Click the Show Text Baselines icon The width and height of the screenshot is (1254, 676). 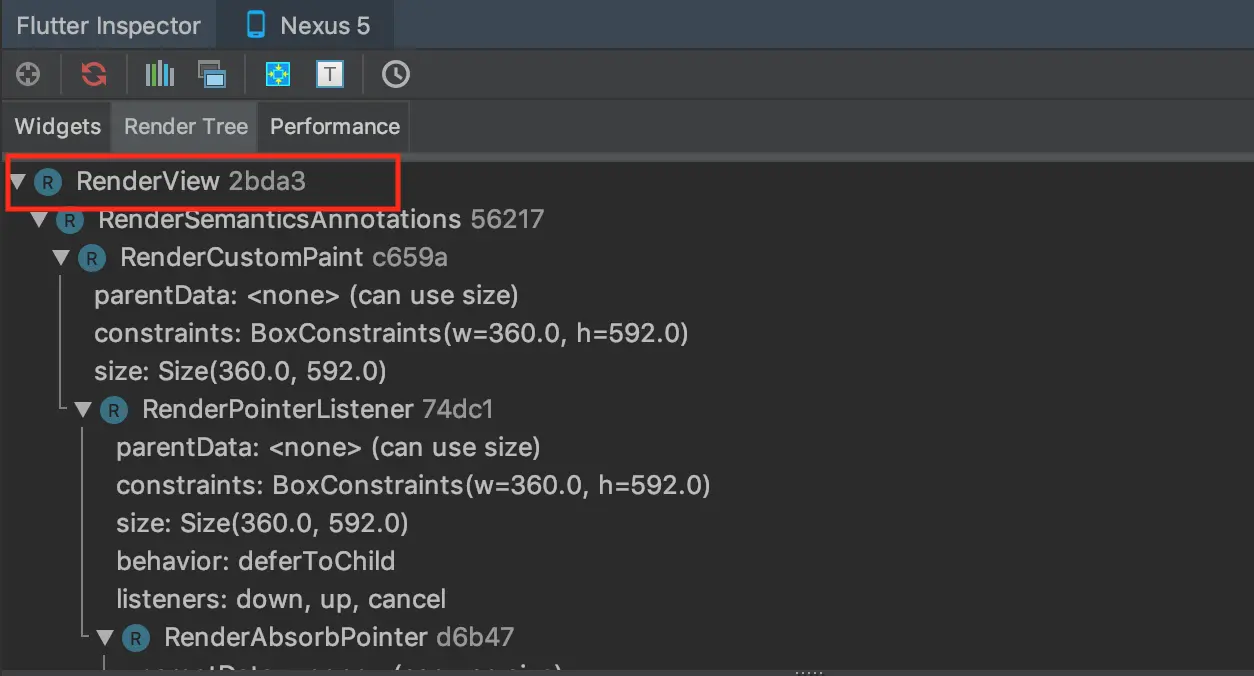coord(330,74)
